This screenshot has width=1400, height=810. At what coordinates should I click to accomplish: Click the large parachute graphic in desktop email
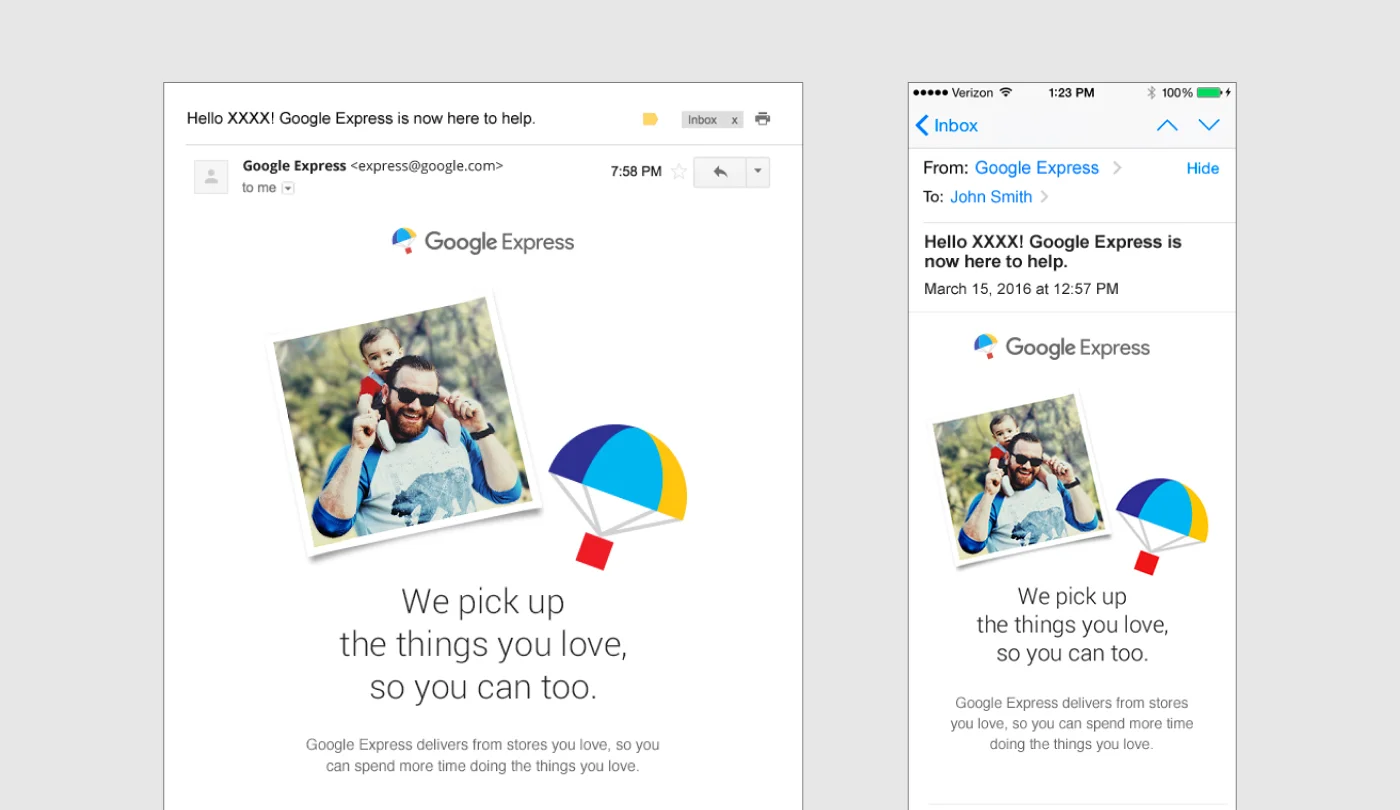coord(618,495)
